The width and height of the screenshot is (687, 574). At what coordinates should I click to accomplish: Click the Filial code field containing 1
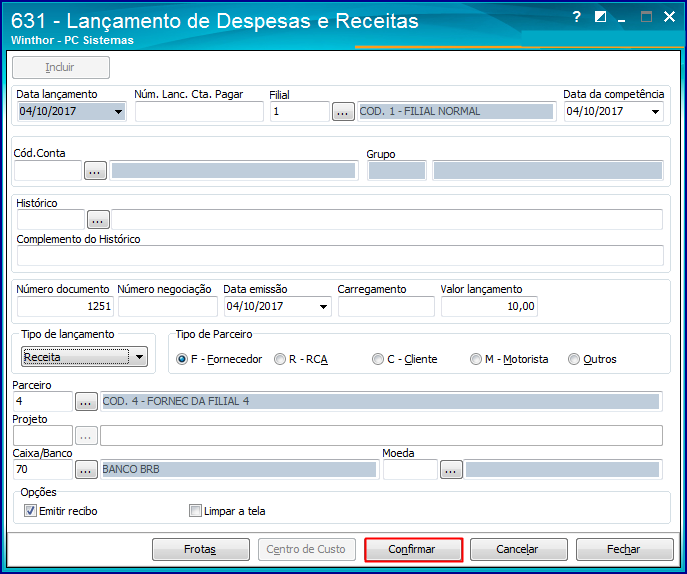(300, 112)
